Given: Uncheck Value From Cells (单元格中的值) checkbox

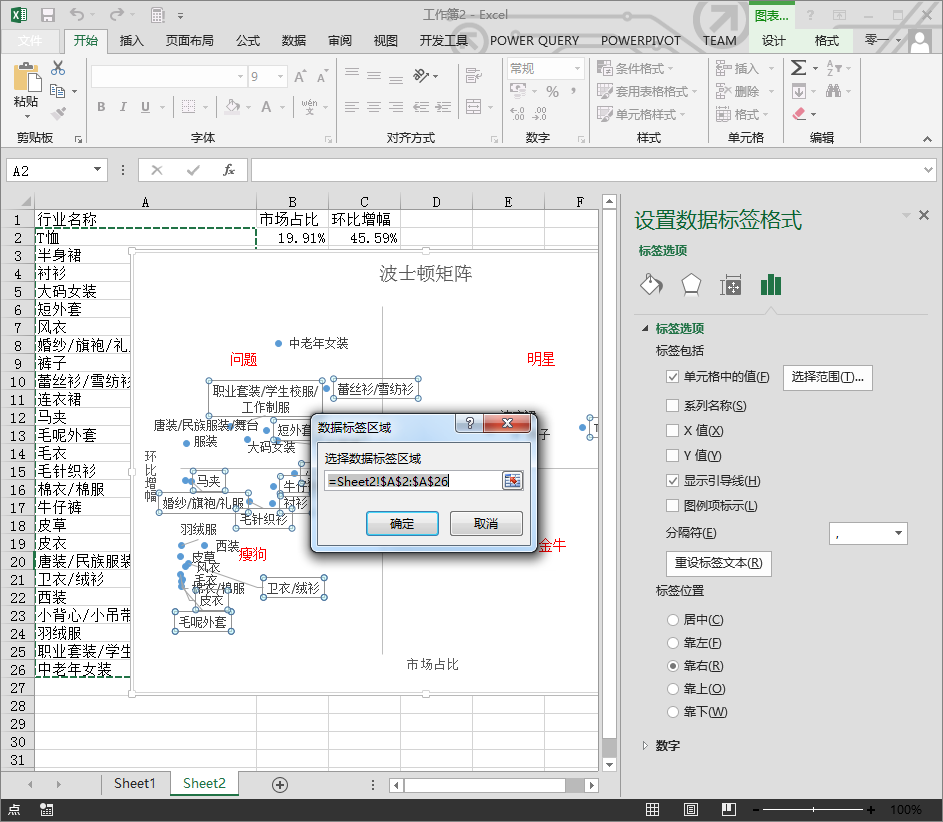Looking at the screenshot, I should point(672,376).
